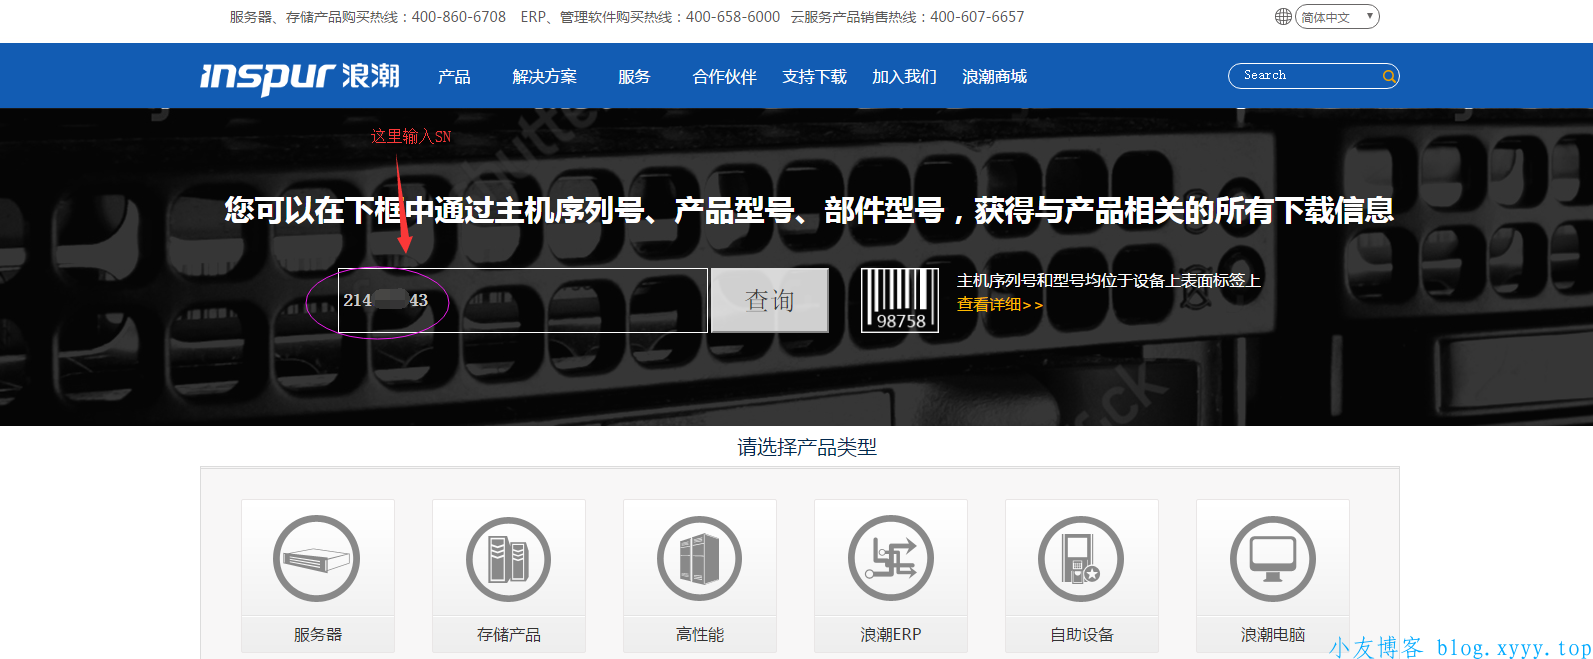Click the barcode sample image
Viewport: 1593px width, 659px height.
tap(900, 299)
